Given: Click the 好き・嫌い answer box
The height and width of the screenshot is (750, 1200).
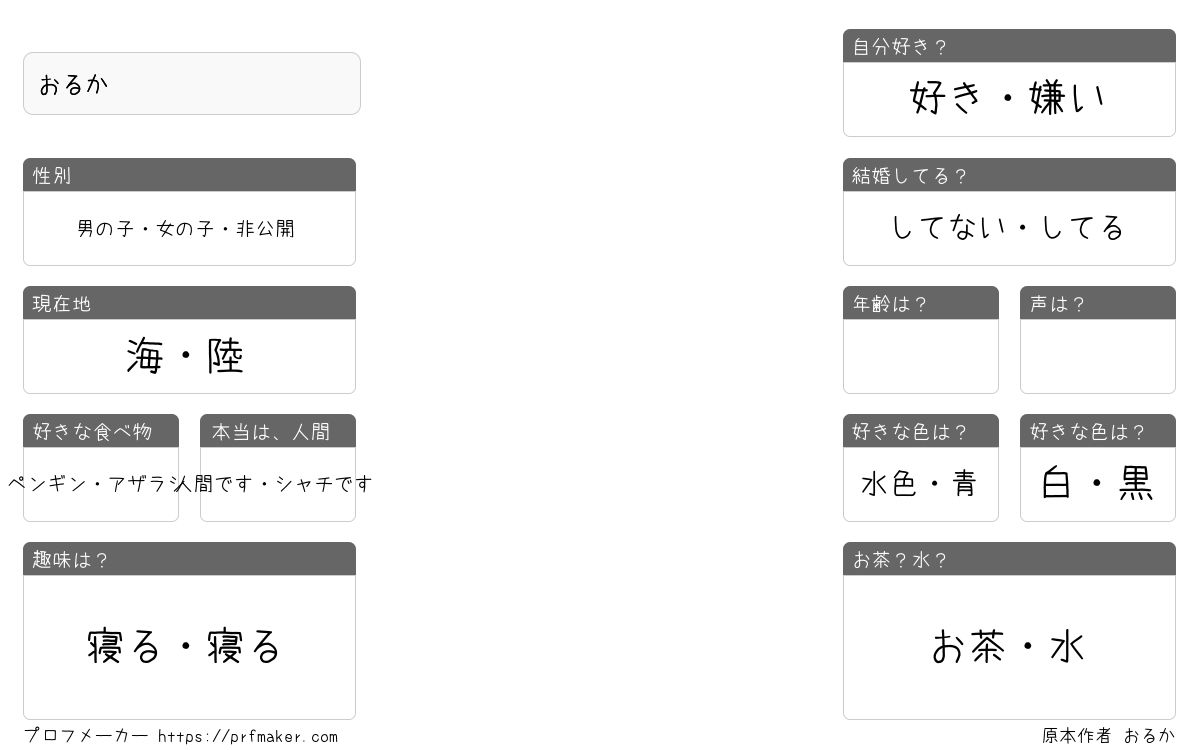Looking at the screenshot, I should 1009,99.
